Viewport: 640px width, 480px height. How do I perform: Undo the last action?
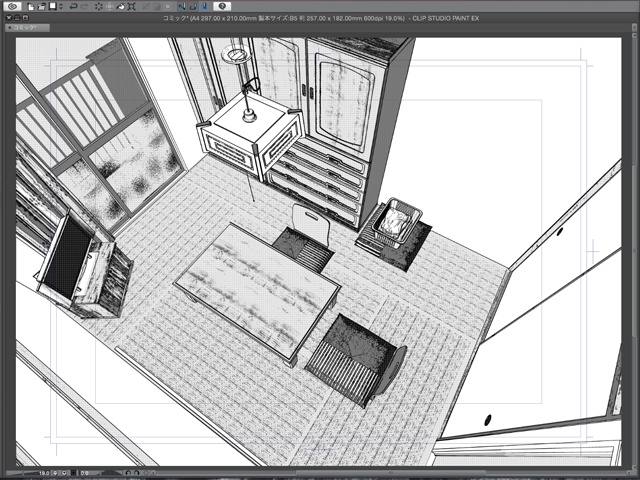click(x=73, y=7)
